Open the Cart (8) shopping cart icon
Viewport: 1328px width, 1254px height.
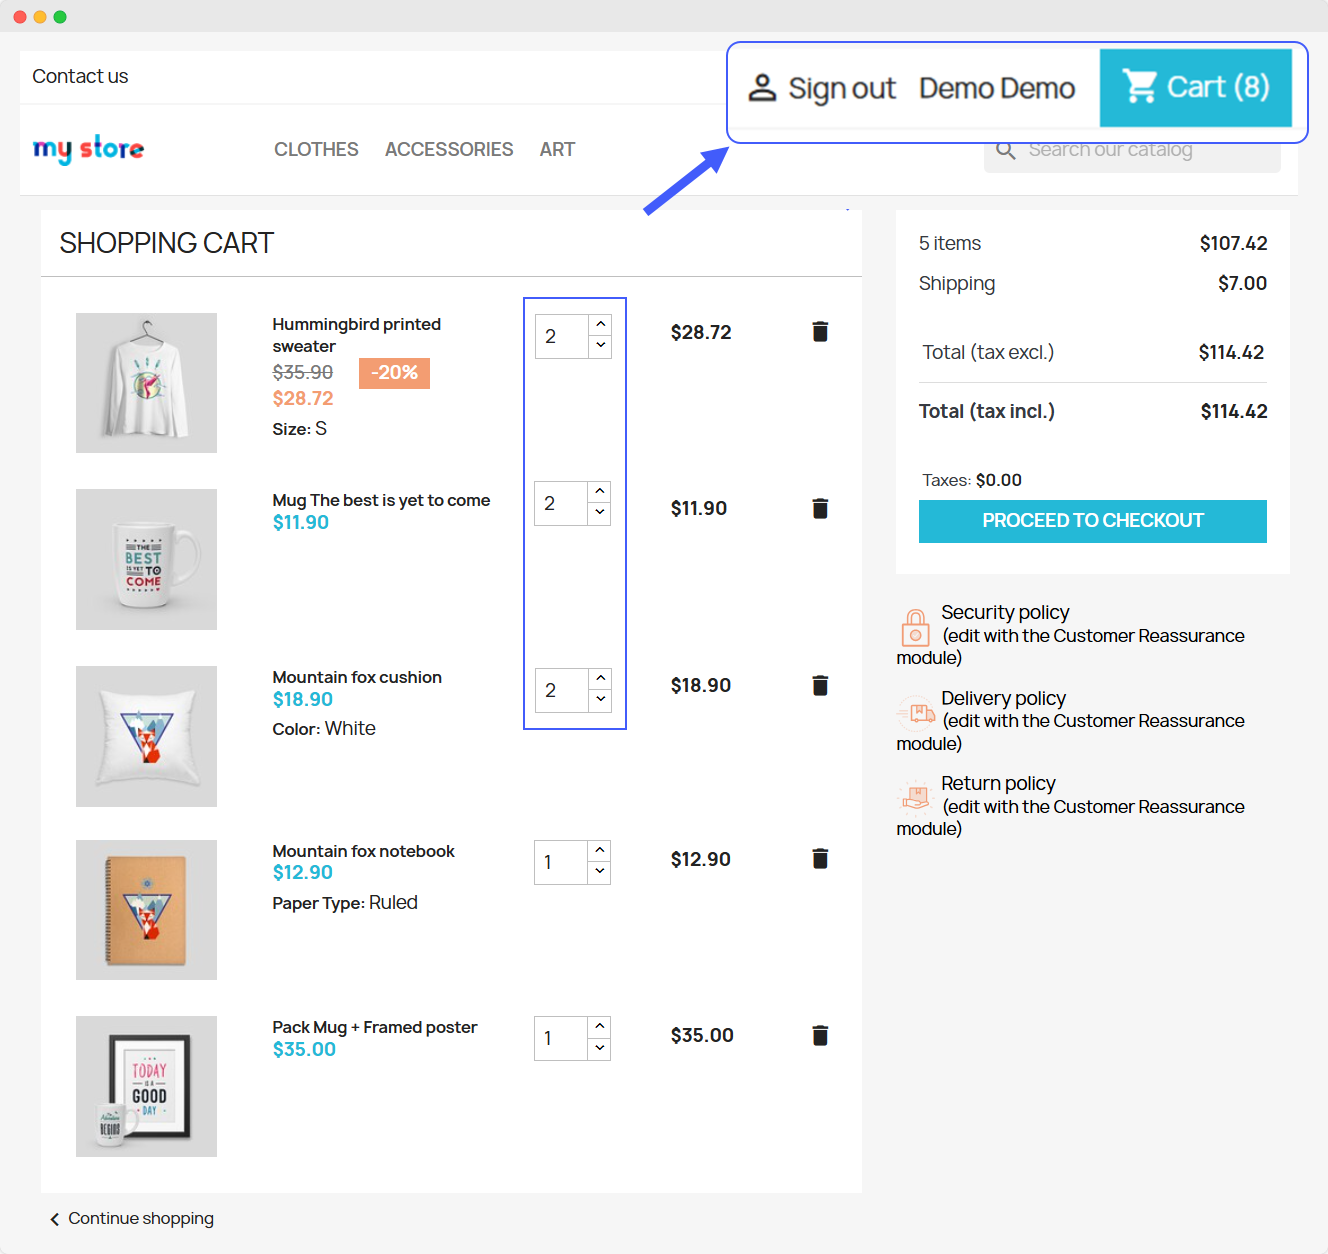click(1140, 87)
